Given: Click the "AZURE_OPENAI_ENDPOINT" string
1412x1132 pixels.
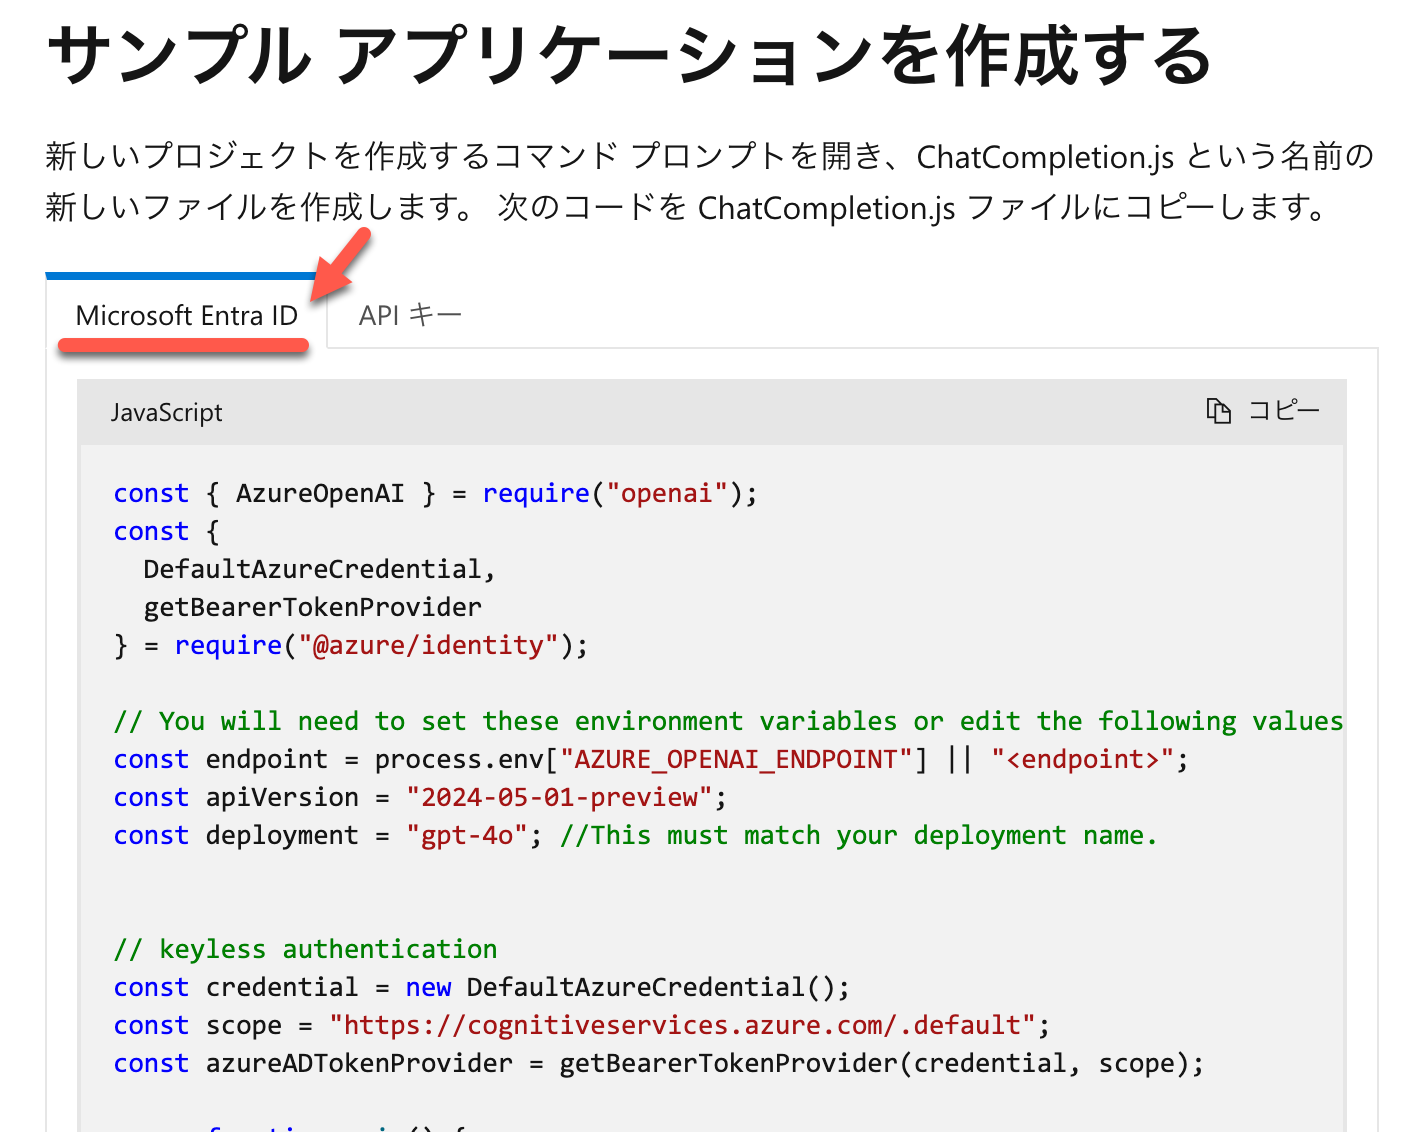Looking at the screenshot, I should pyautogui.click(x=736, y=759).
